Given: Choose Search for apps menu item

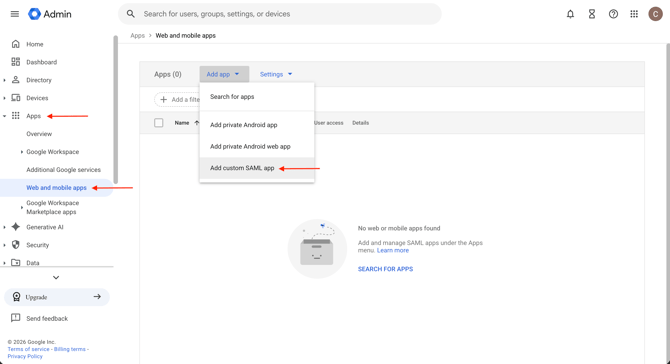Looking at the screenshot, I should point(257,97).
